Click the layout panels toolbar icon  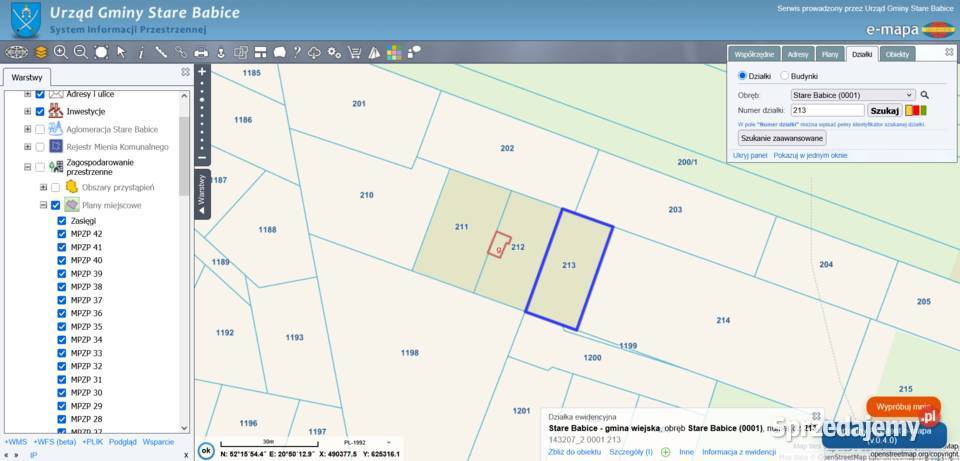(x=261, y=53)
